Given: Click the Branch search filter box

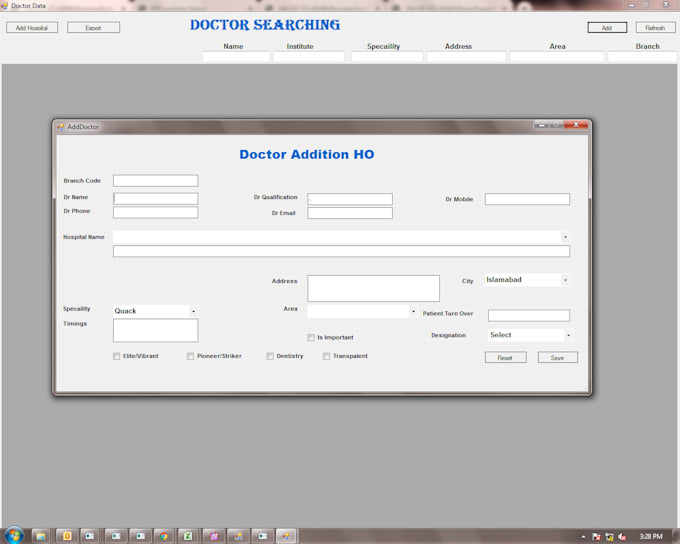Looking at the screenshot, I should (642, 56).
